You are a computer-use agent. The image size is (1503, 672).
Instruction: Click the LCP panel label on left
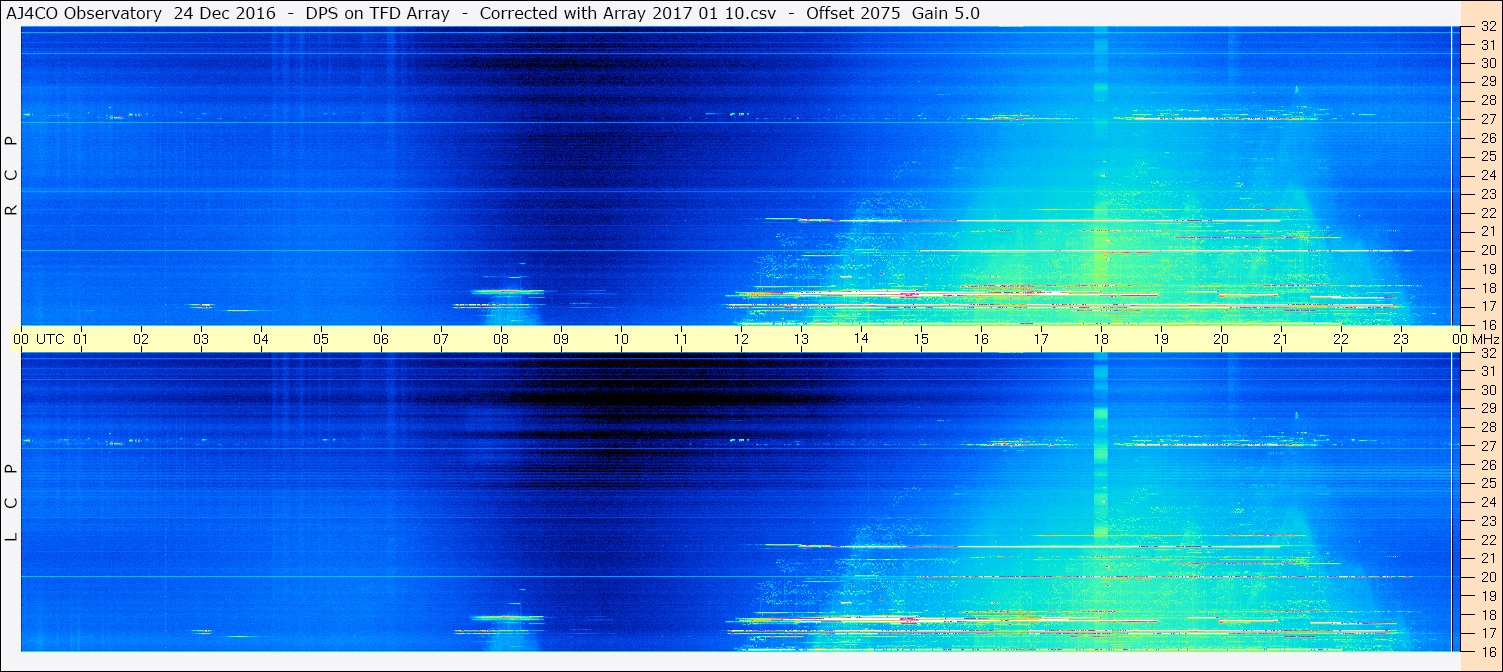coord(11,502)
